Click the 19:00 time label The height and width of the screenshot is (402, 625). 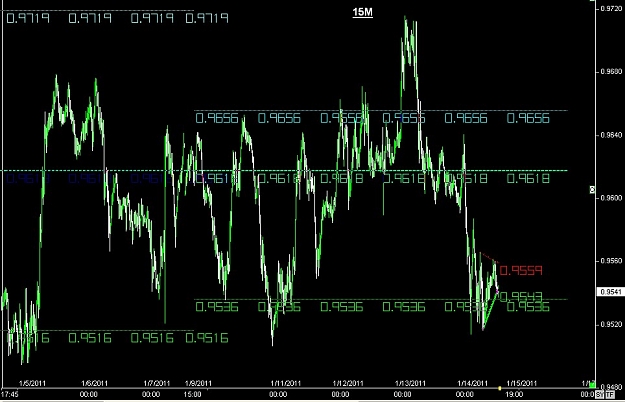pos(515,394)
